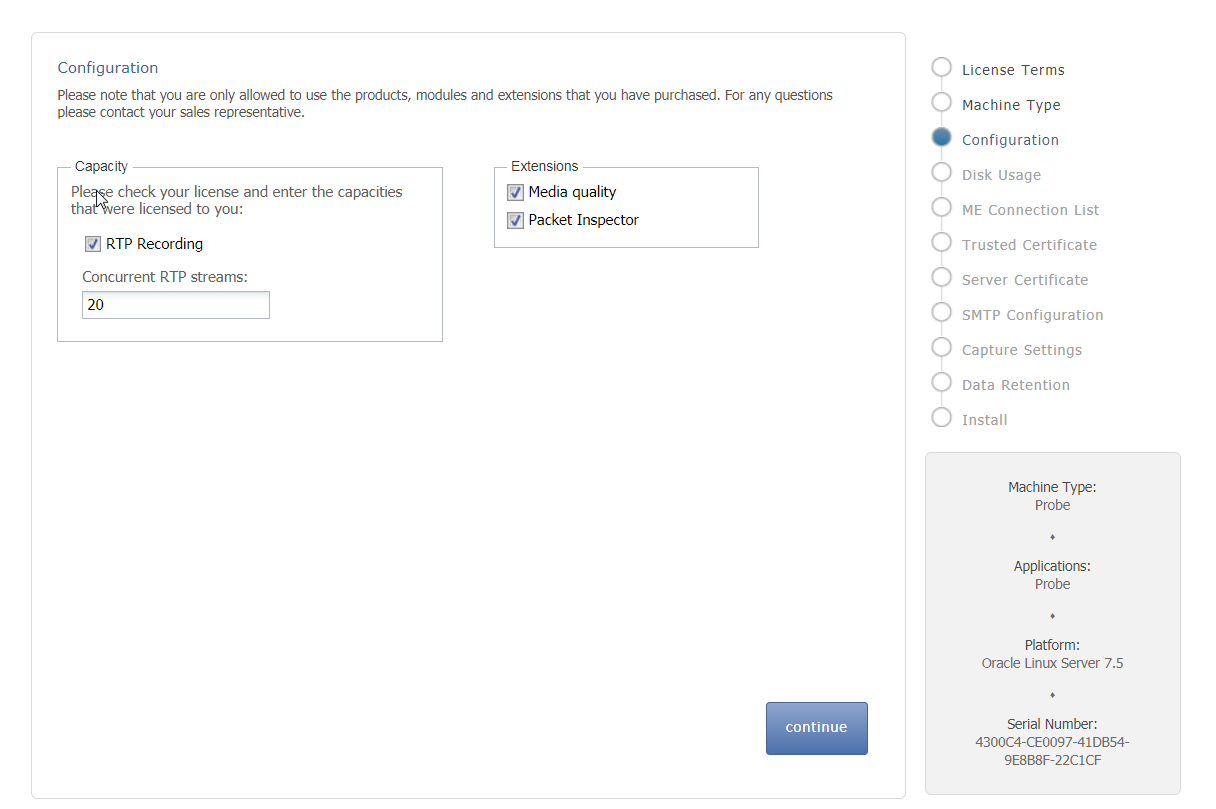
Task: Open the Capture Settings step label
Action: [x=1022, y=350]
